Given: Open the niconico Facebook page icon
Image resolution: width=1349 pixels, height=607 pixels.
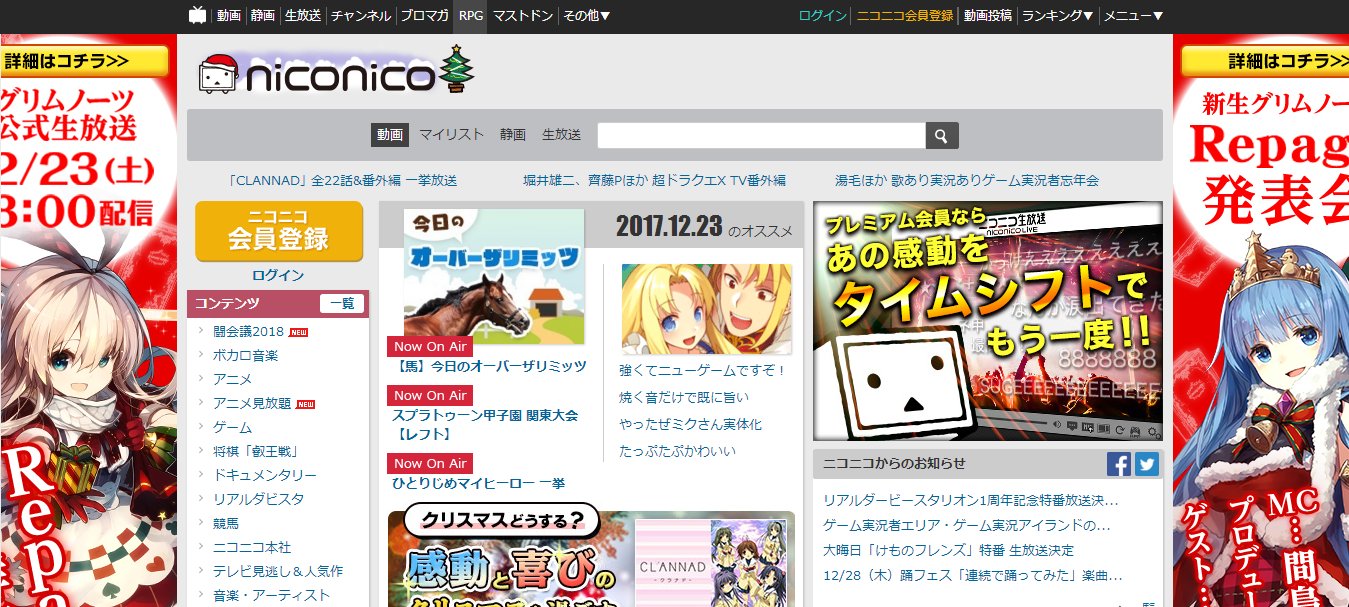Looking at the screenshot, I should click(x=1119, y=464).
